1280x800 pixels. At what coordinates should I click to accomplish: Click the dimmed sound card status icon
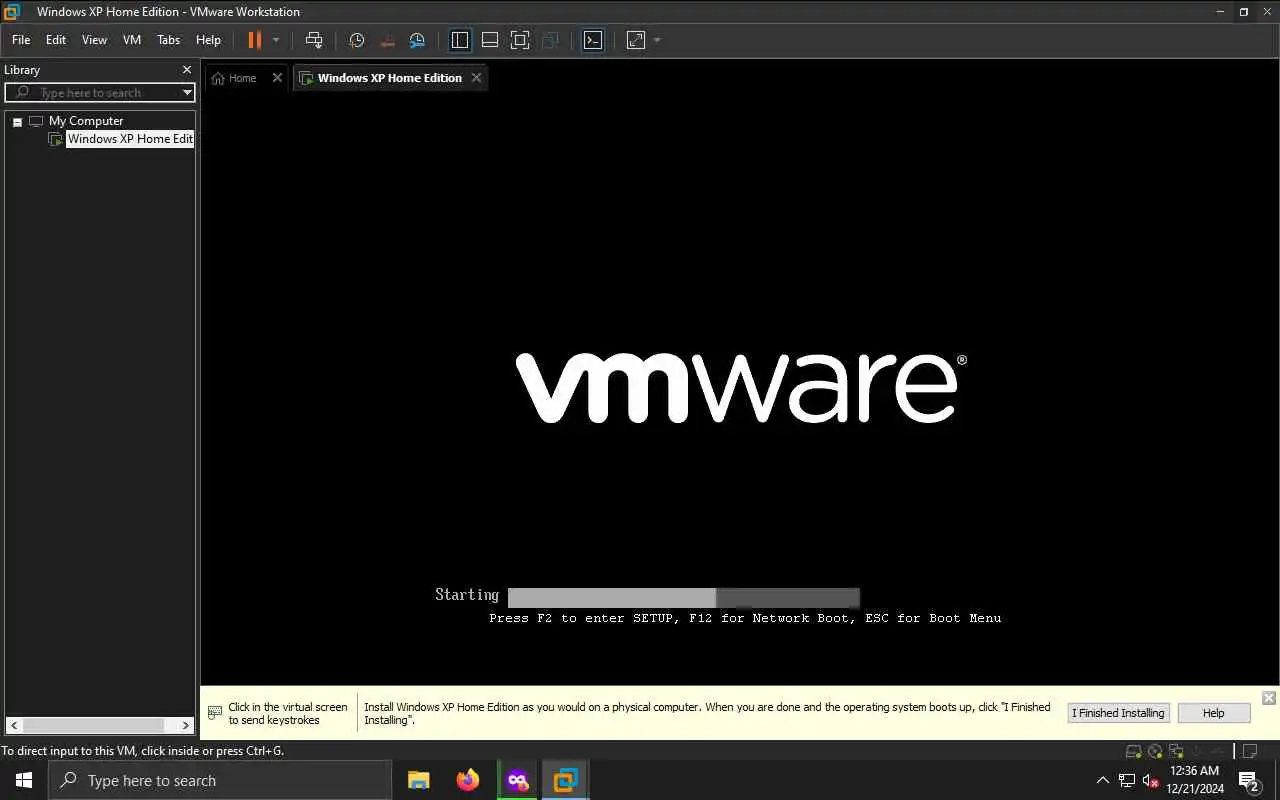[x=1199, y=752]
